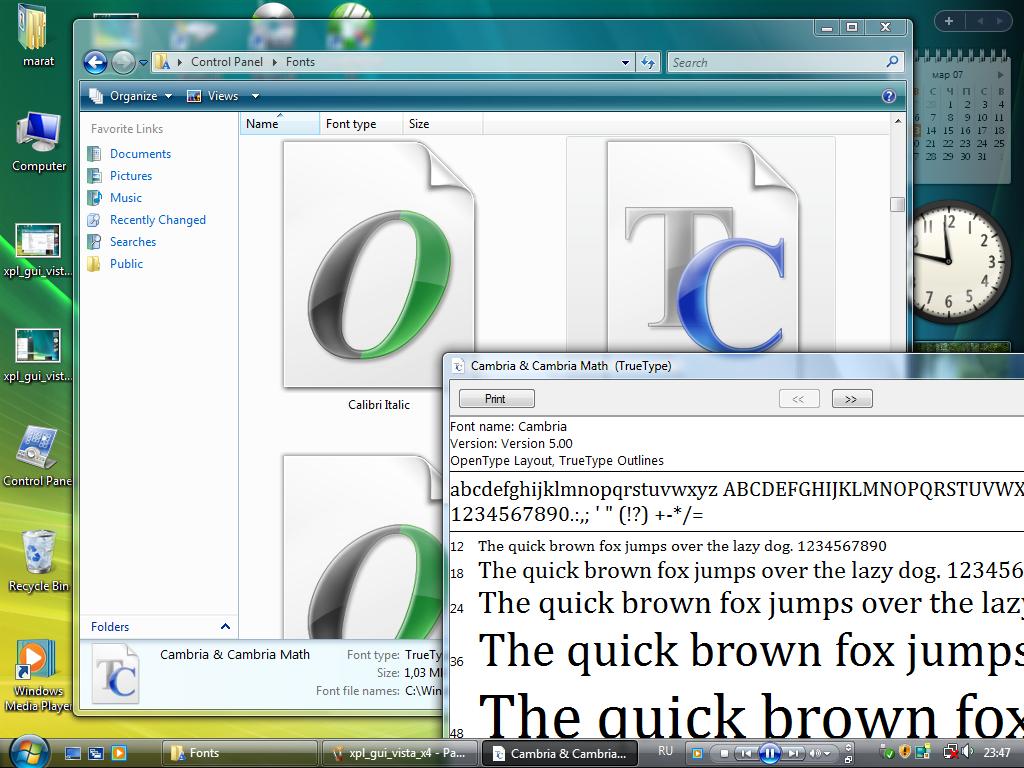Sort fonts by the Size column
Viewport: 1024px width, 768px height.
pos(442,123)
